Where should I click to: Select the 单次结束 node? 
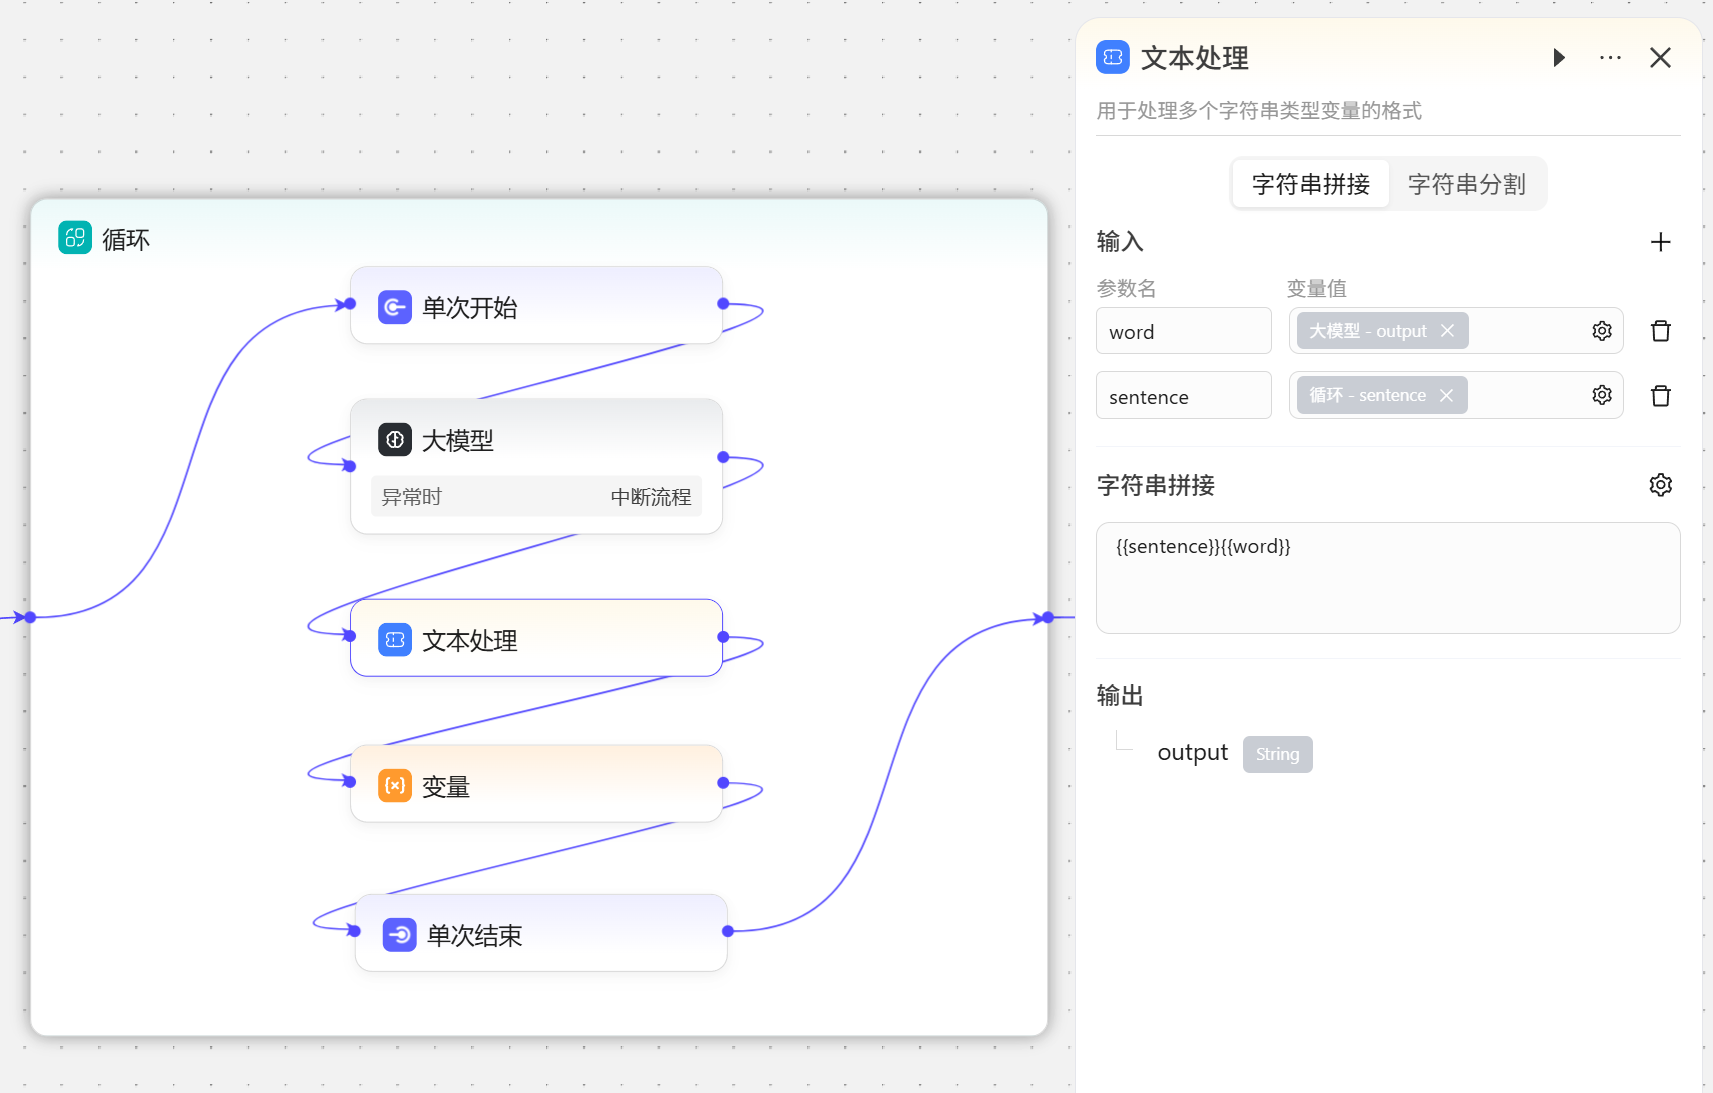[x=540, y=935]
